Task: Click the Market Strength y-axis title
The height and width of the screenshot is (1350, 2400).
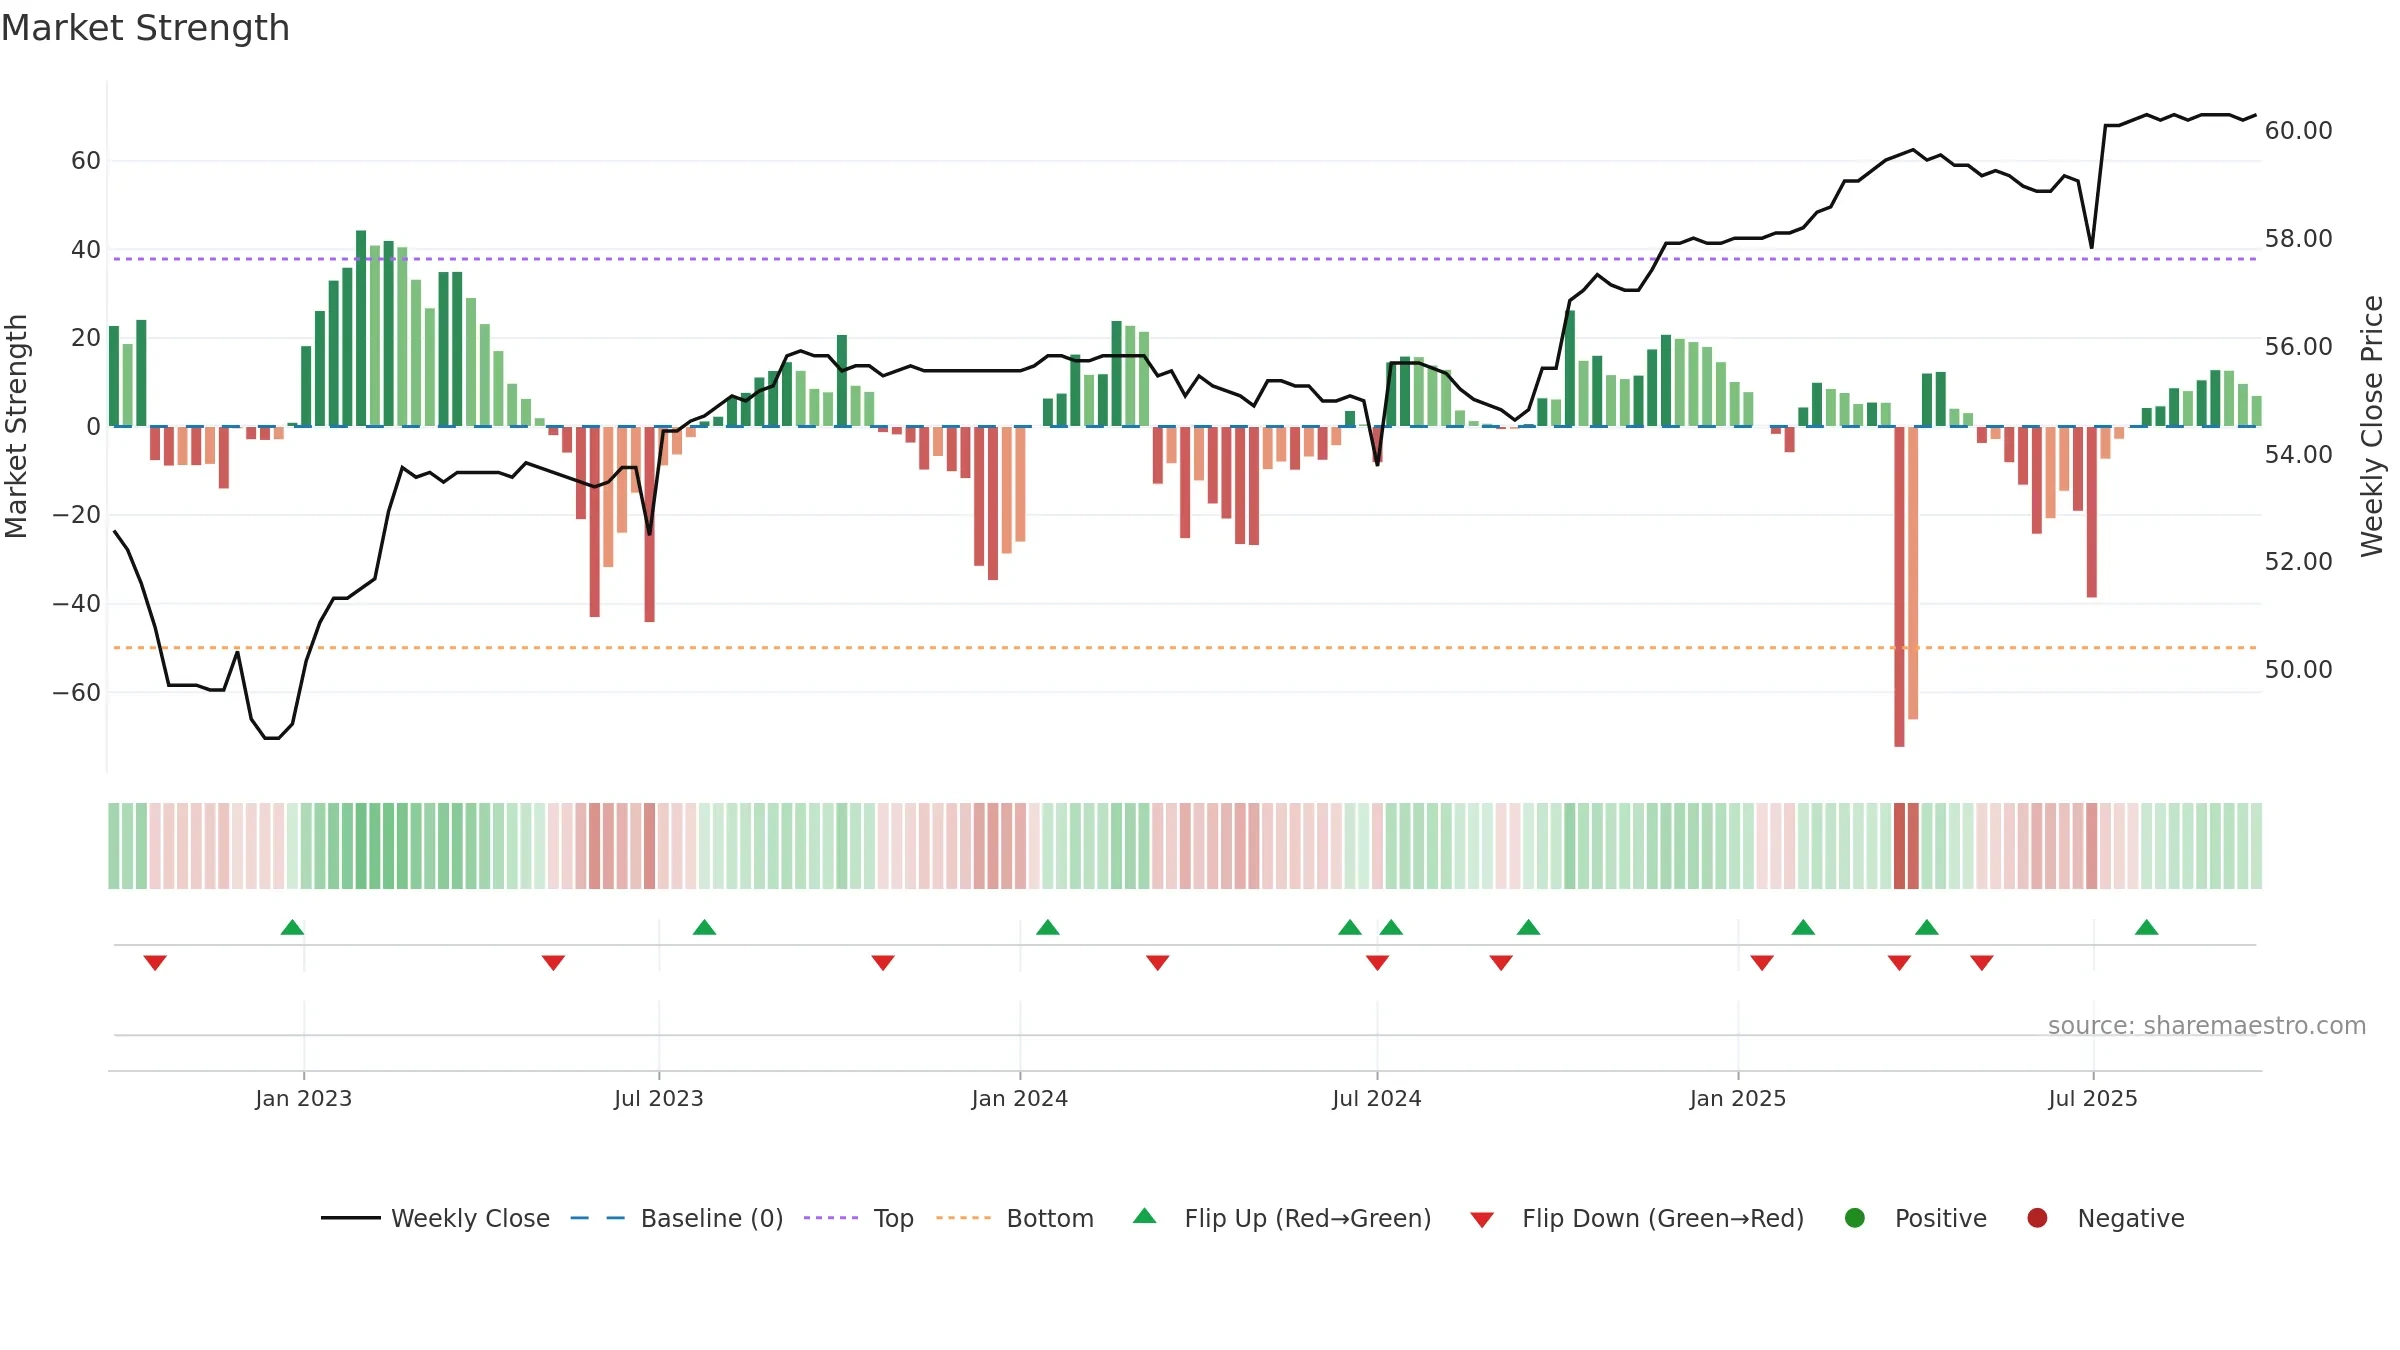Action: point(16,426)
